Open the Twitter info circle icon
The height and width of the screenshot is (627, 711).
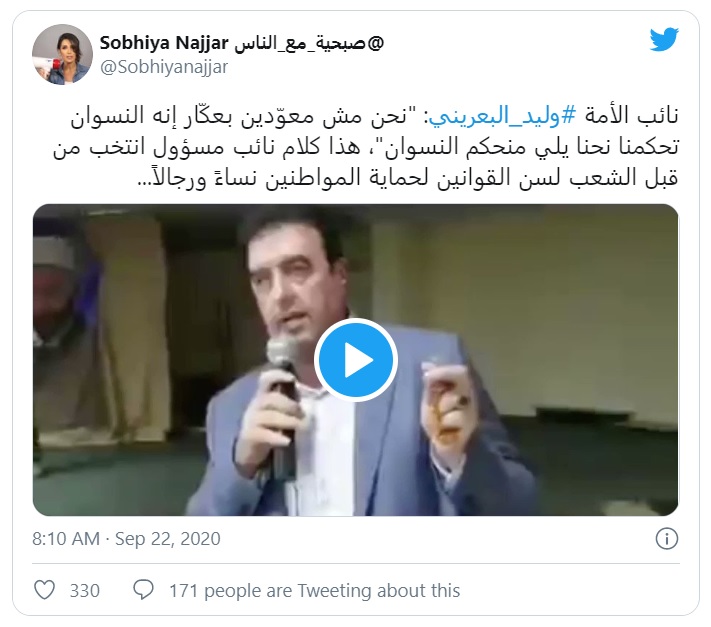point(667,539)
